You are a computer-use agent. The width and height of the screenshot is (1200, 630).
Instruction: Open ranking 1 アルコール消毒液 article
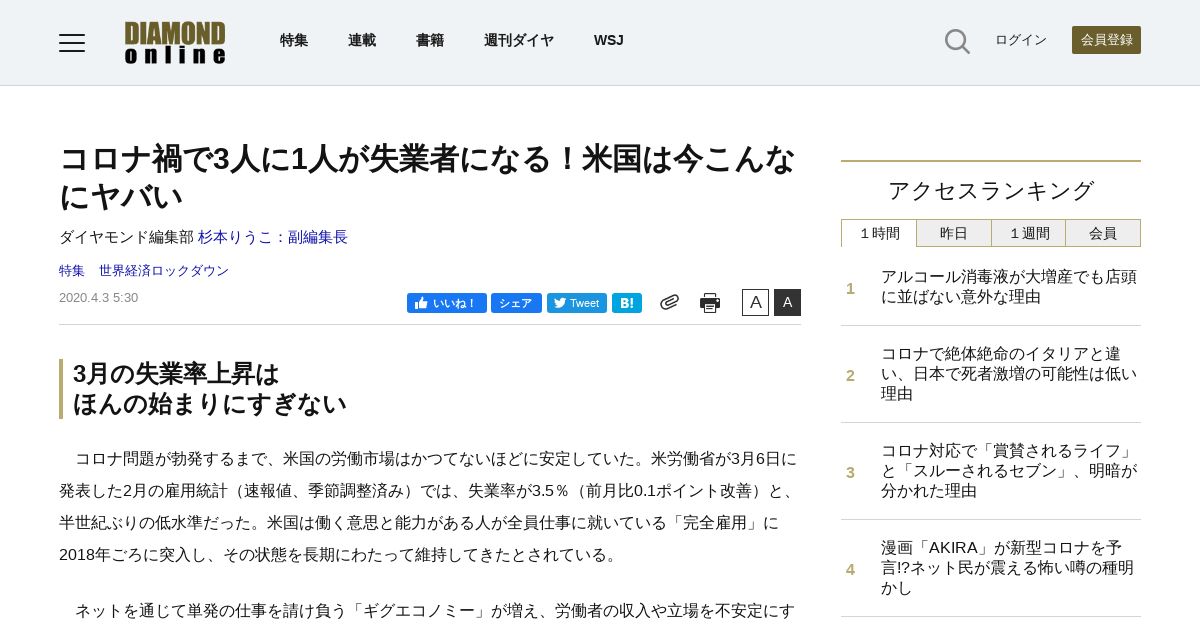(1009, 287)
